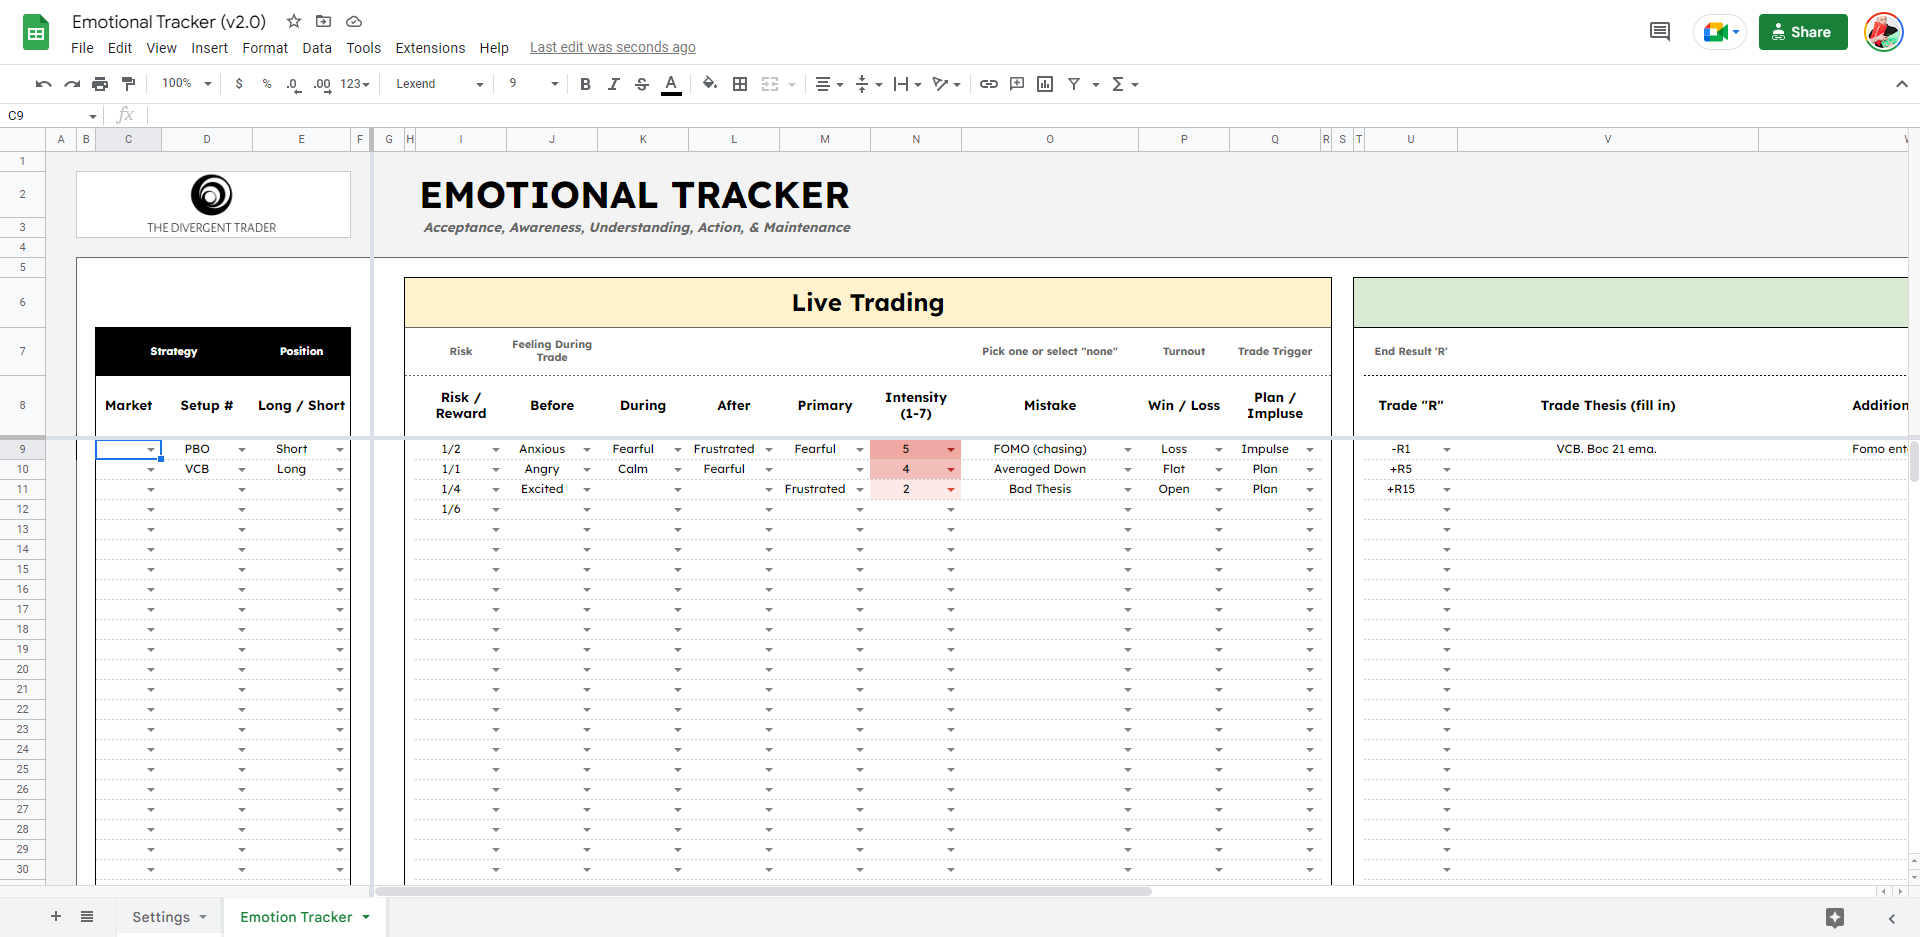Move the document to a folder
1920x937 pixels.
pyautogui.click(x=323, y=21)
